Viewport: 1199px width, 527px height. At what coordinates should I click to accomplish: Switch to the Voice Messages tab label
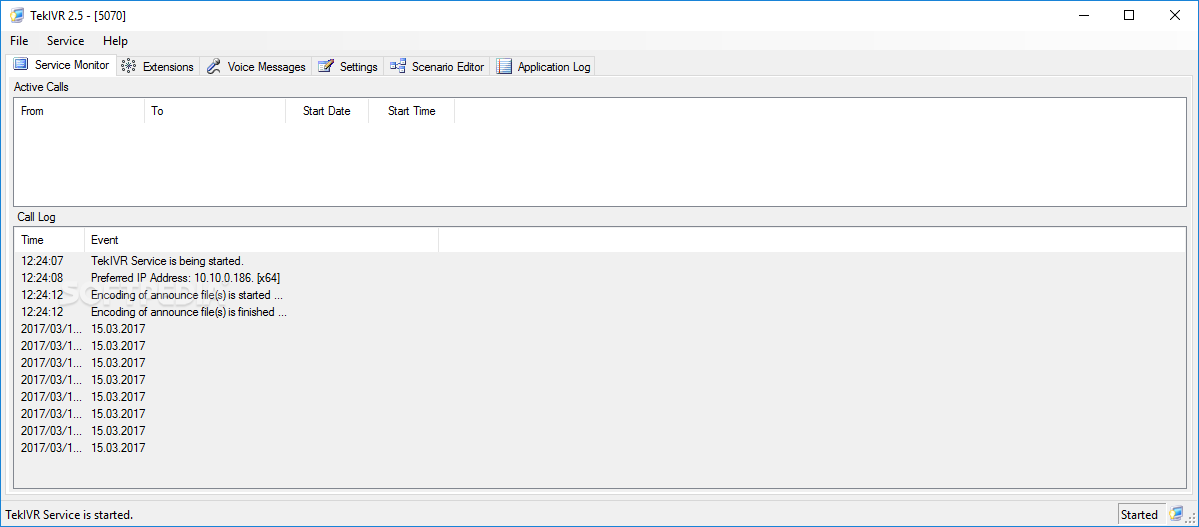point(266,67)
